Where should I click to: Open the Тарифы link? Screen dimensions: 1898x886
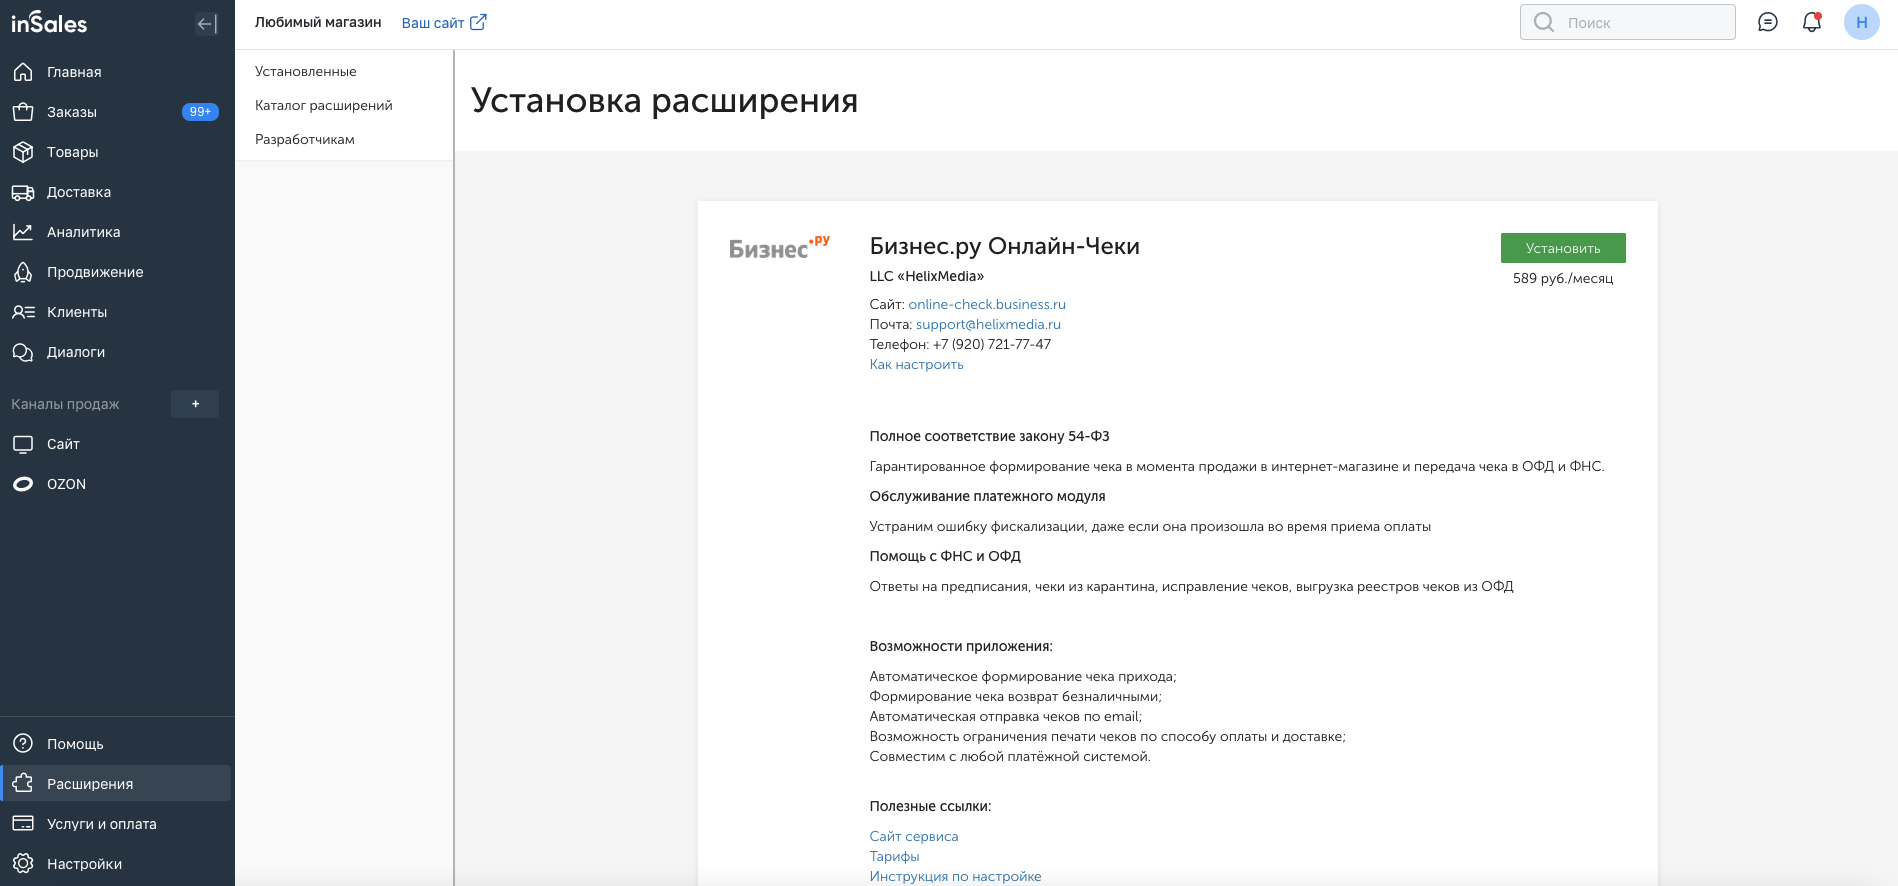tap(895, 856)
